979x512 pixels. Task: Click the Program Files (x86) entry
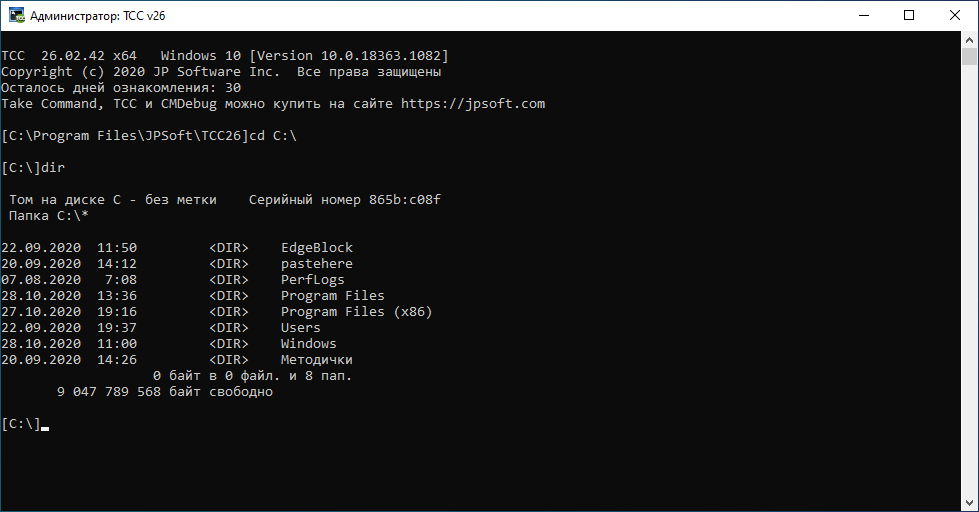pos(356,312)
